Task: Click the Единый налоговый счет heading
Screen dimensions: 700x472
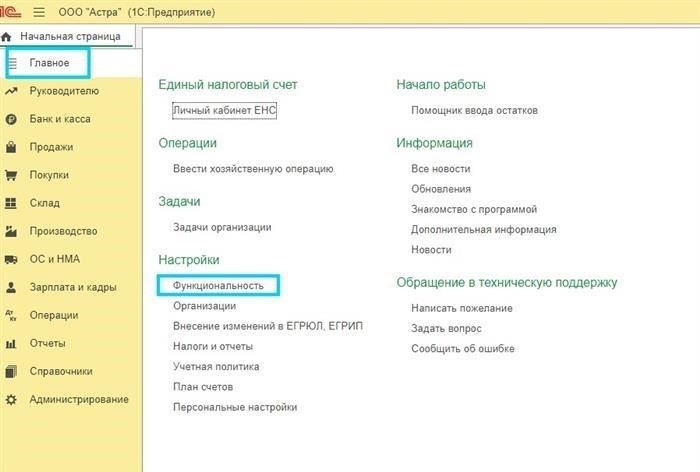Action: point(228,85)
